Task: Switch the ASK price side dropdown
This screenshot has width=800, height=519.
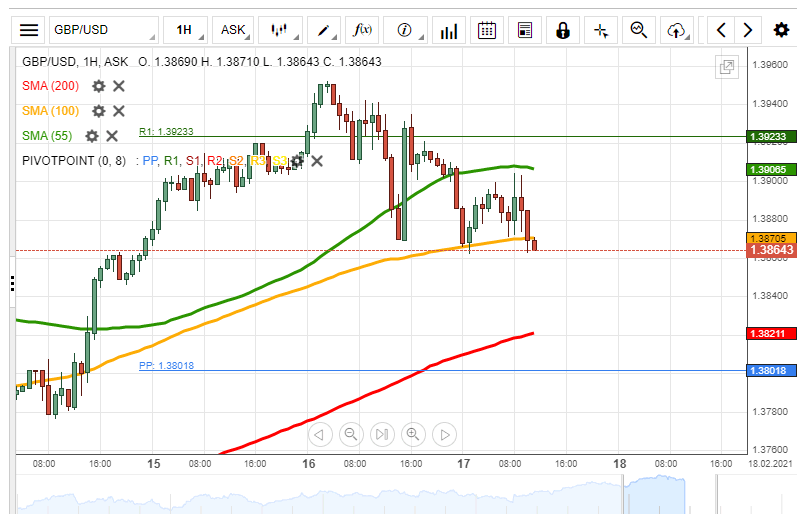Action: pyautogui.click(x=233, y=30)
